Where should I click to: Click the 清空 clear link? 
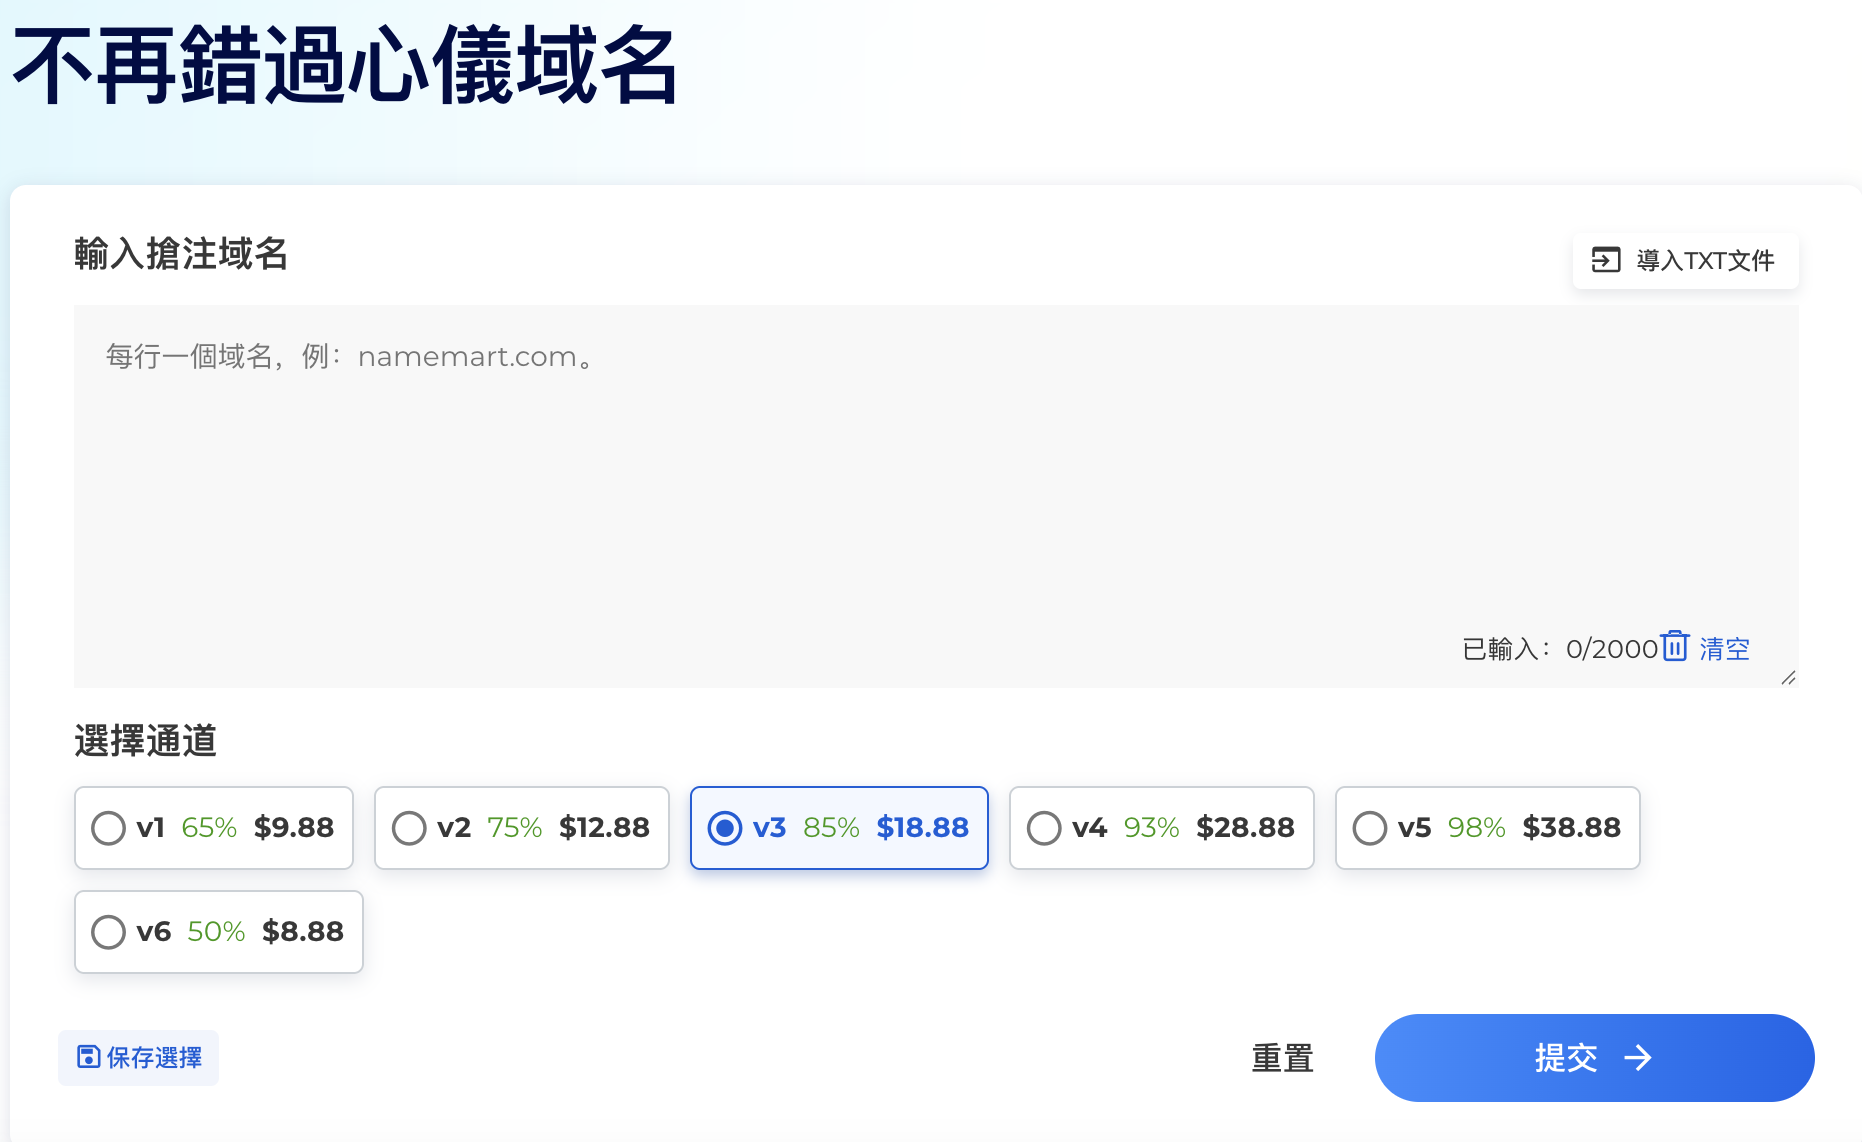coord(1724,649)
